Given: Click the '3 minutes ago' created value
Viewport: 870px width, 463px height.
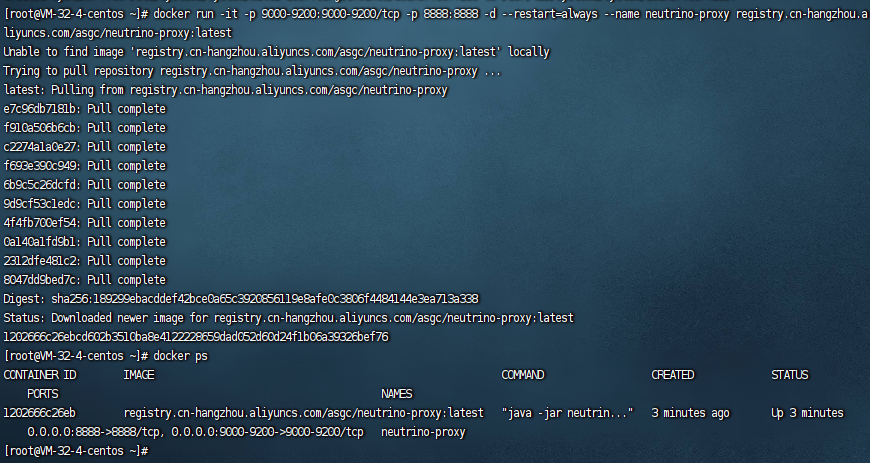Looking at the screenshot, I should click(690, 412).
